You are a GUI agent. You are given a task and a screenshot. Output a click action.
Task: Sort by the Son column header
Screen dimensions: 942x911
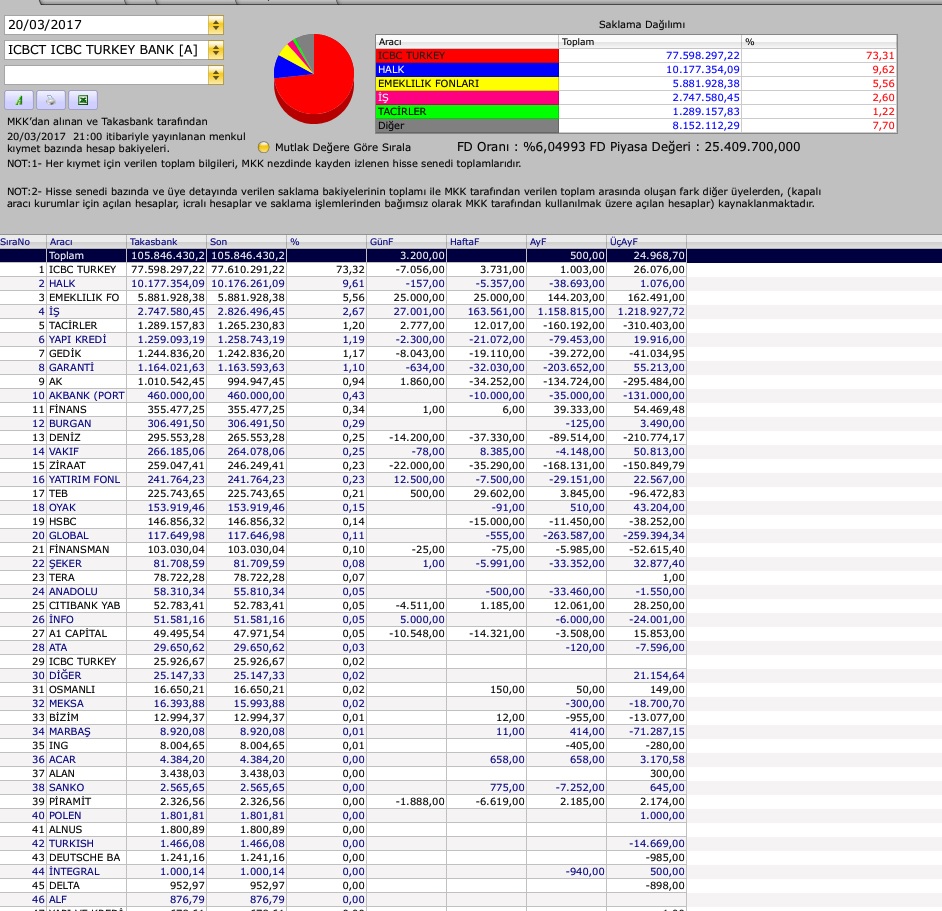[x=246, y=242]
